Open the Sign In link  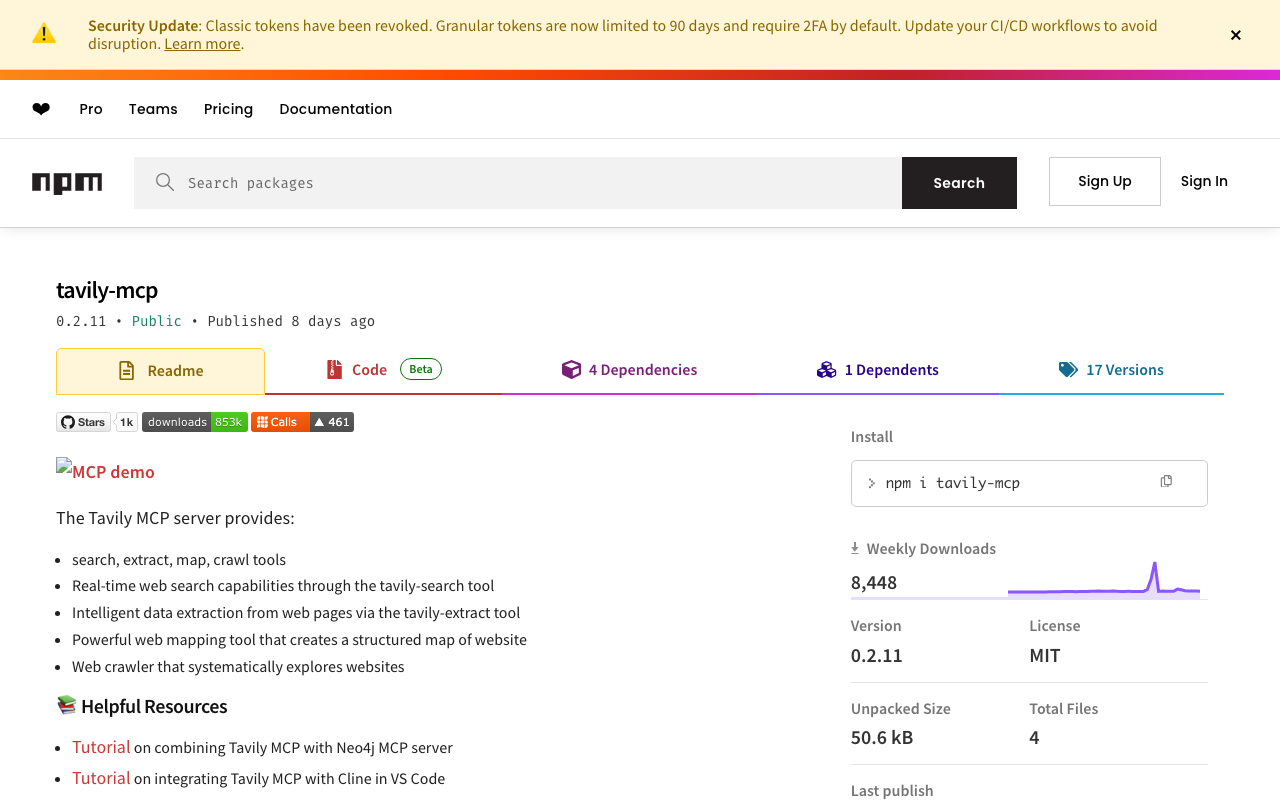click(1203, 181)
